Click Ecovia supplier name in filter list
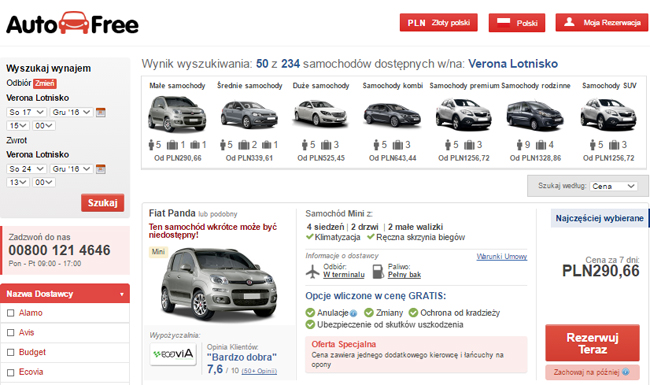The width and height of the screenshot is (650, 385). pyautogui.click(x=31, y=372)
